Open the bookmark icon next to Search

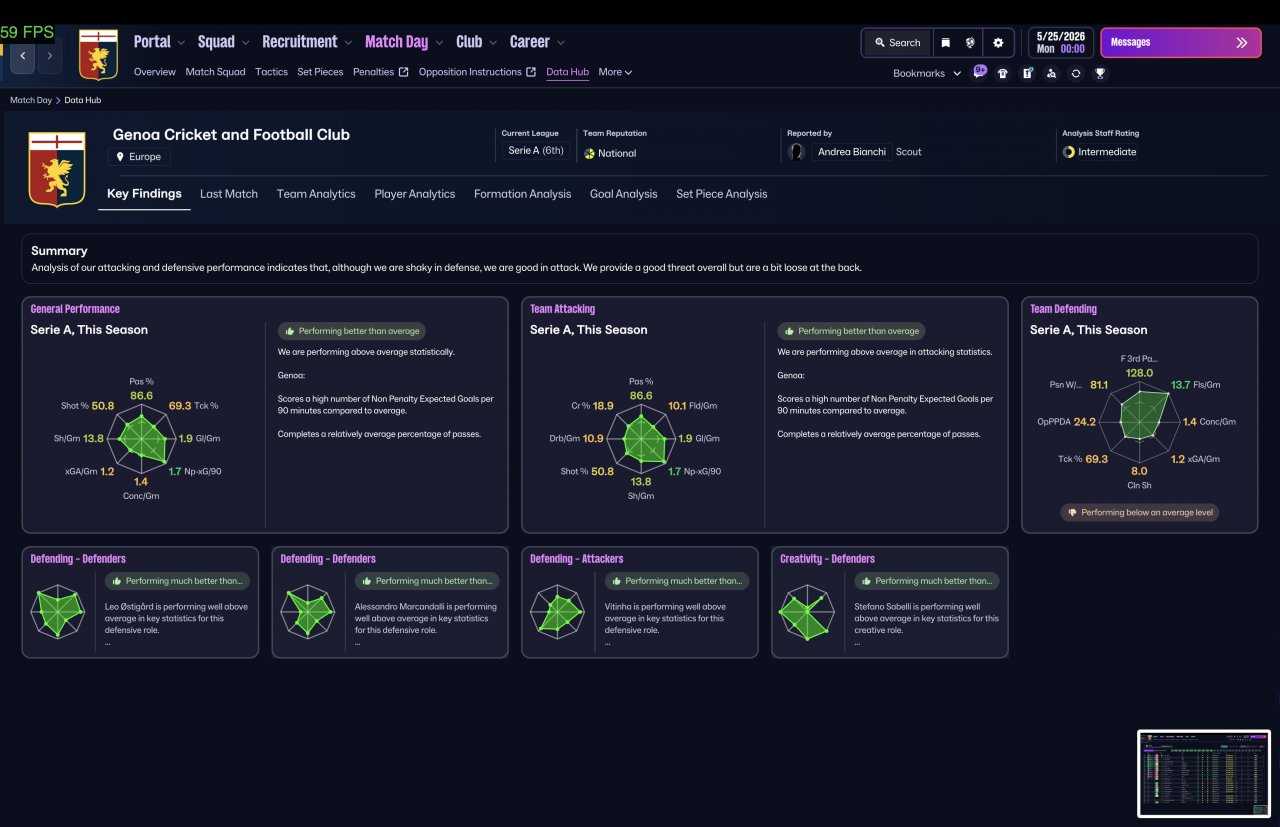[x=945, y=43]
